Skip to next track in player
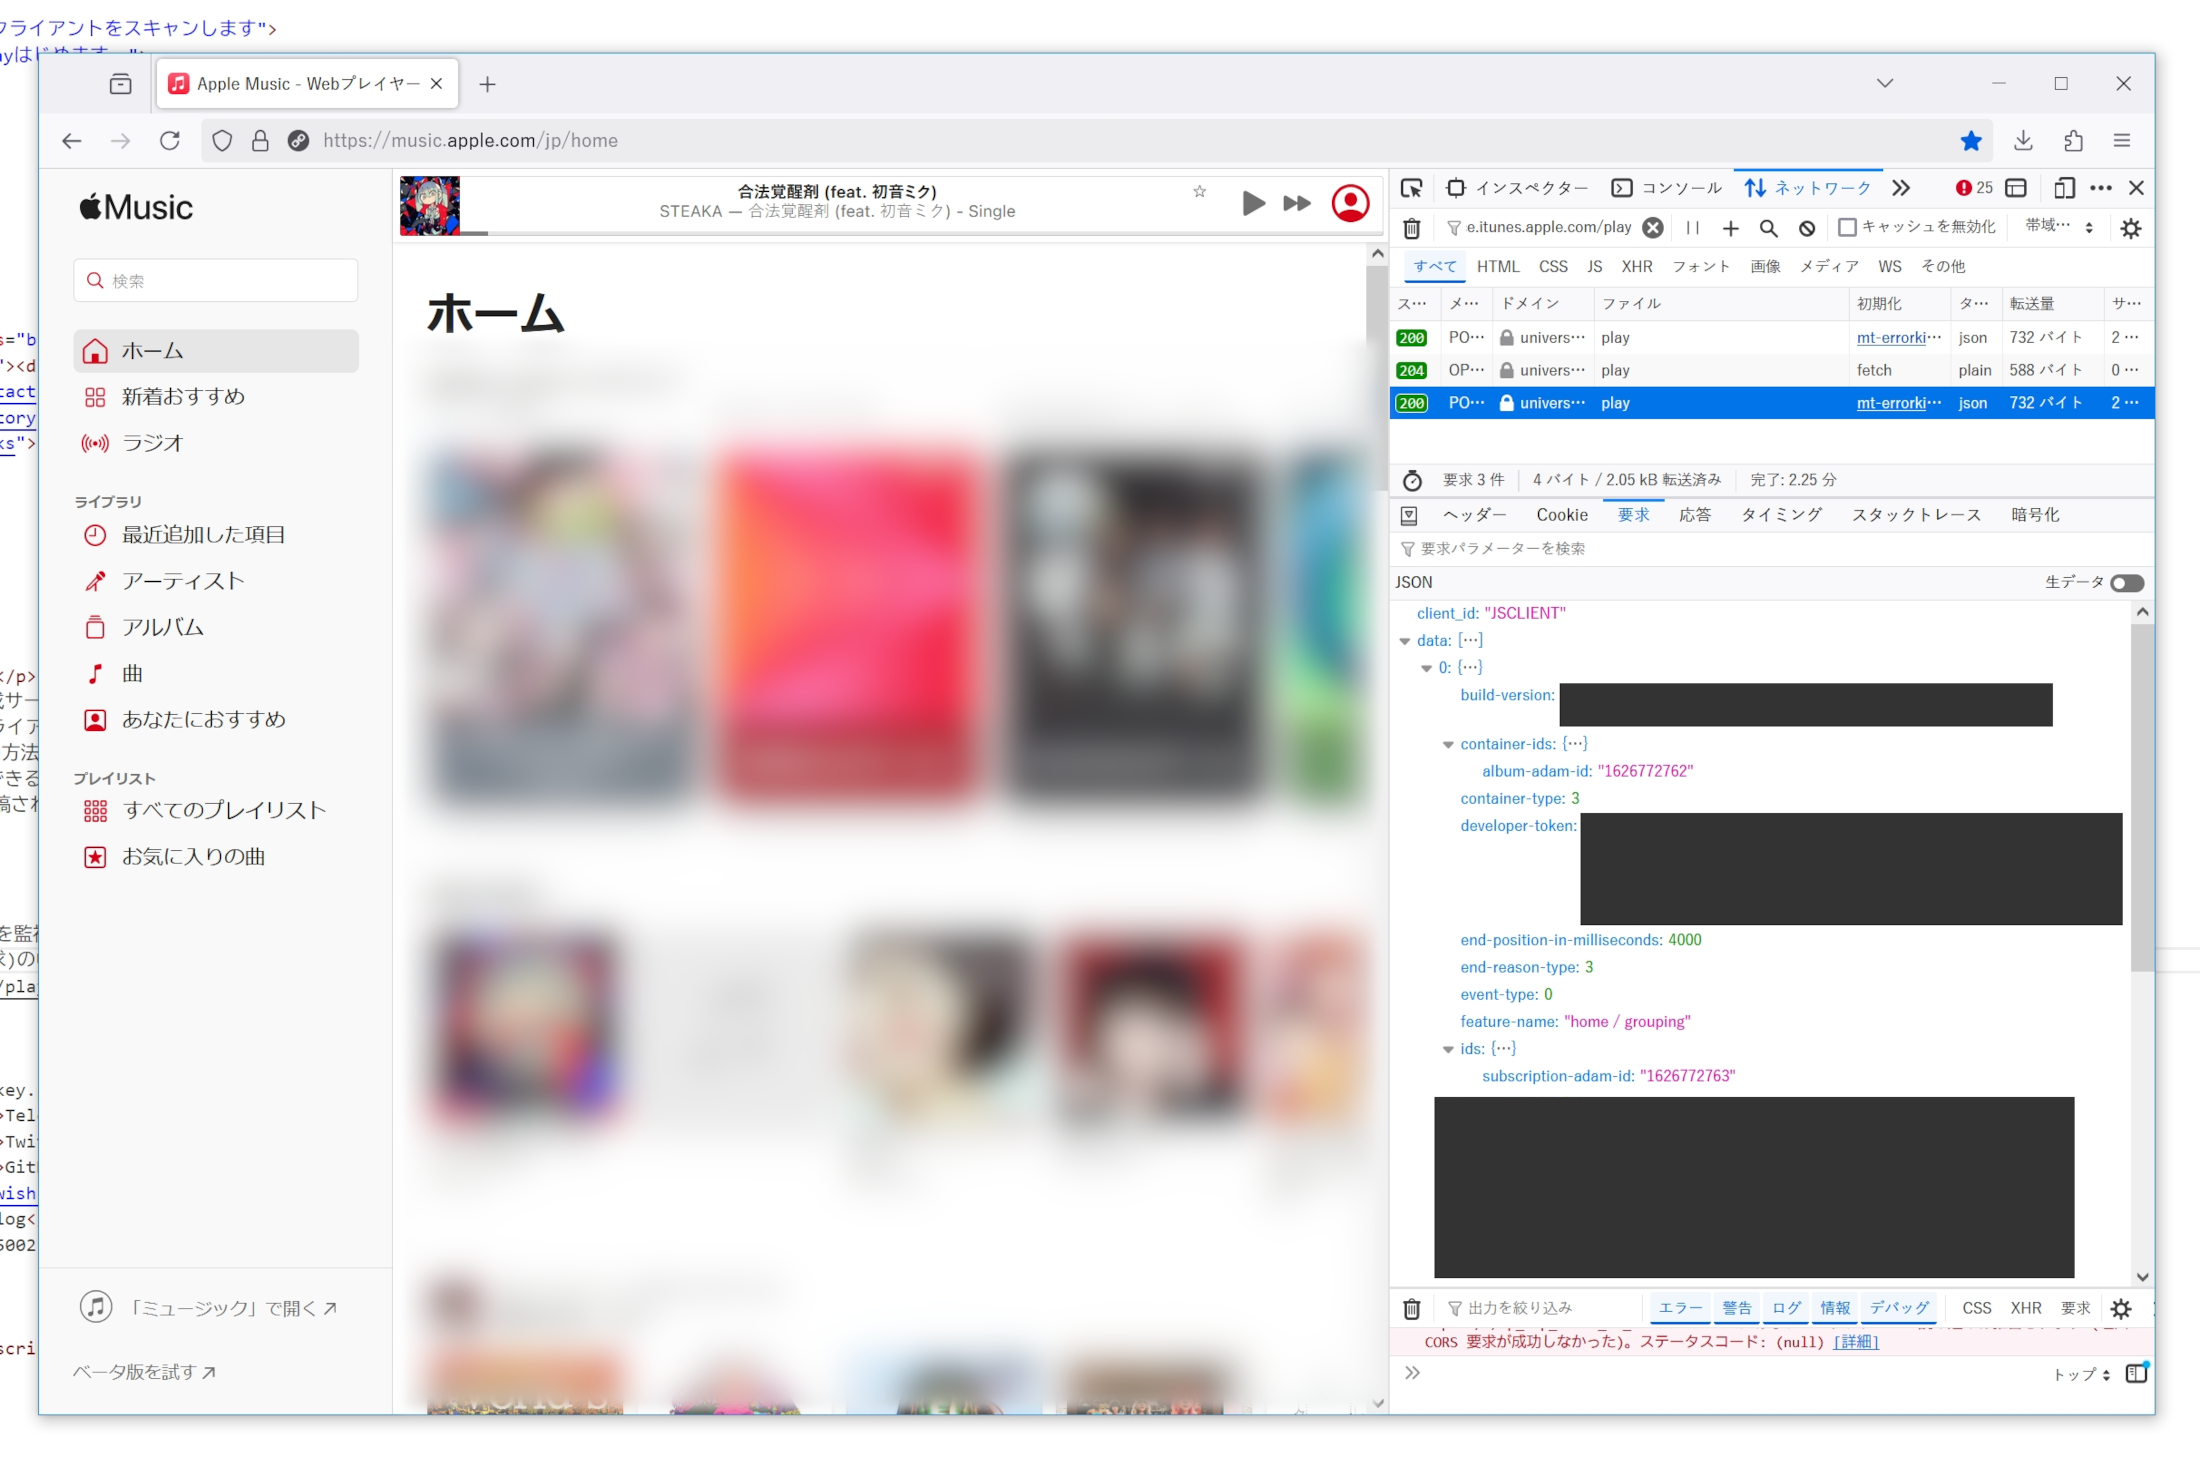The image size is (2200, 1467). 1297,204
